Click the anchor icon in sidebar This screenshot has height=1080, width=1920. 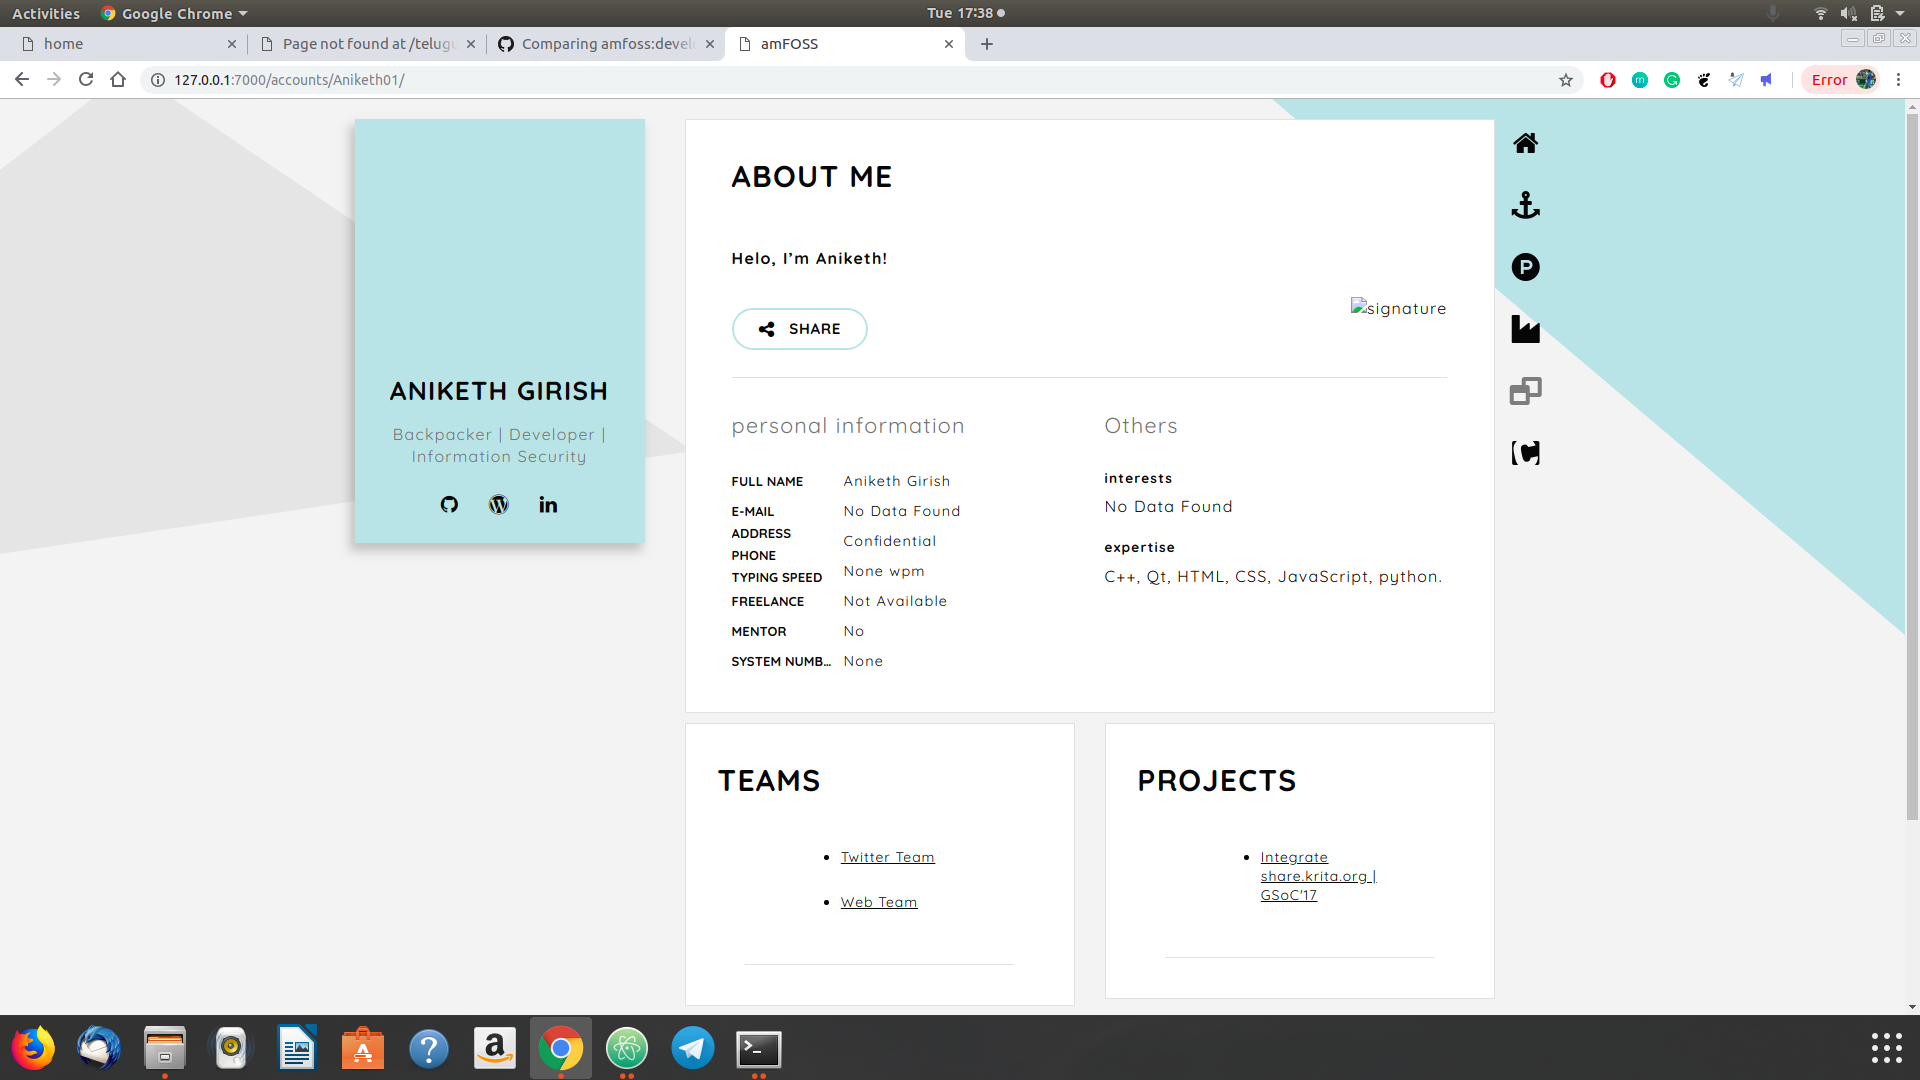coord(1525,205)
